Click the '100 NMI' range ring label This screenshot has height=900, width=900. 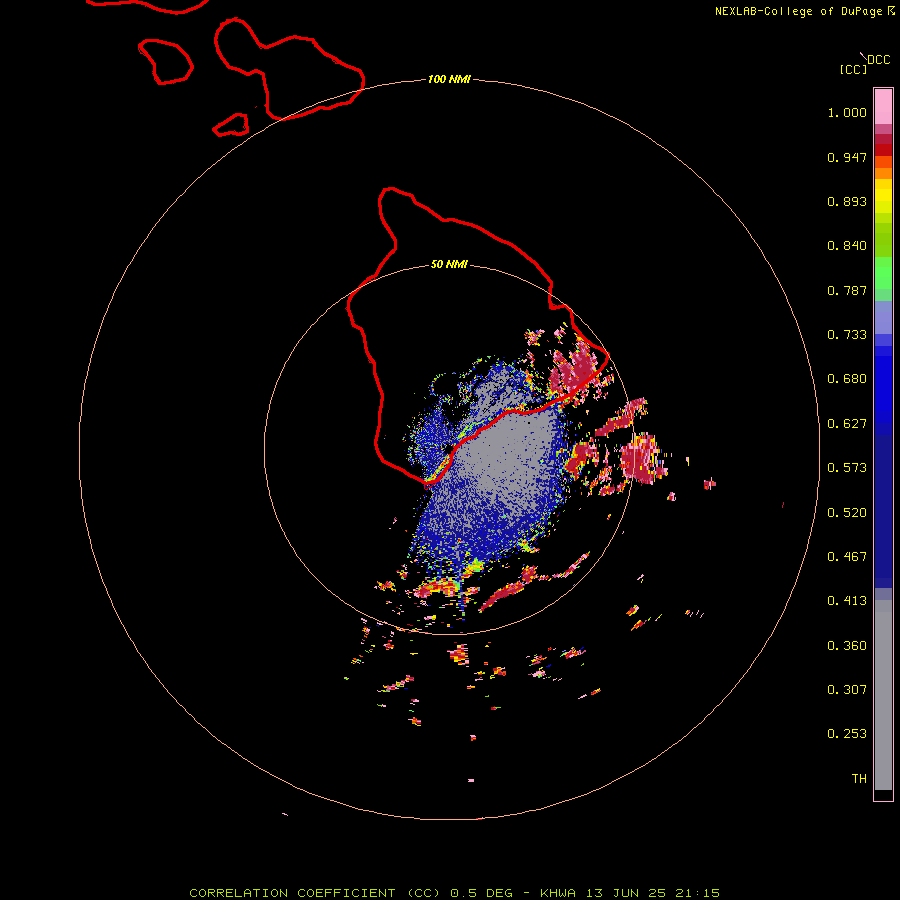pos(449,79)
